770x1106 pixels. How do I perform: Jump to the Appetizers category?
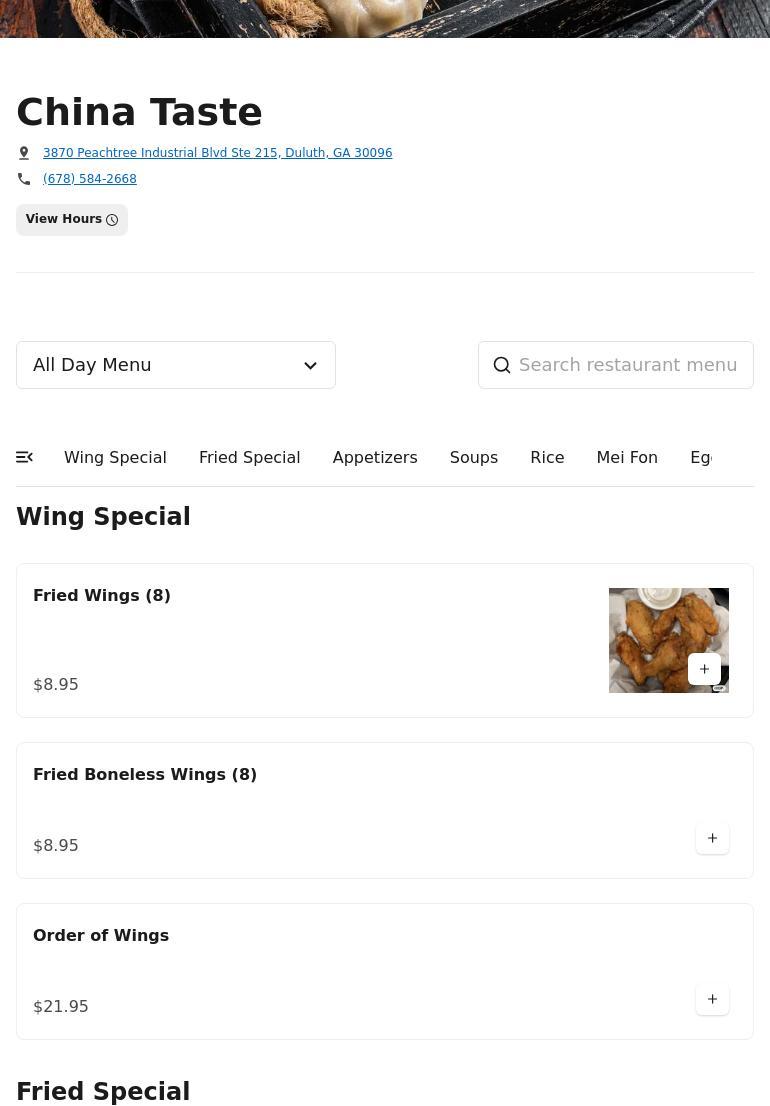(x=374, y=457)
